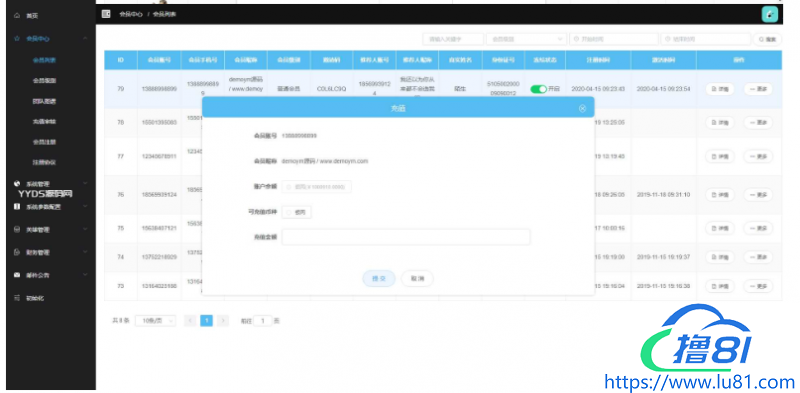Click the envelope icon for mail announcements
Image resolution: width=800 pixels, height=393 pixels.
17,275
